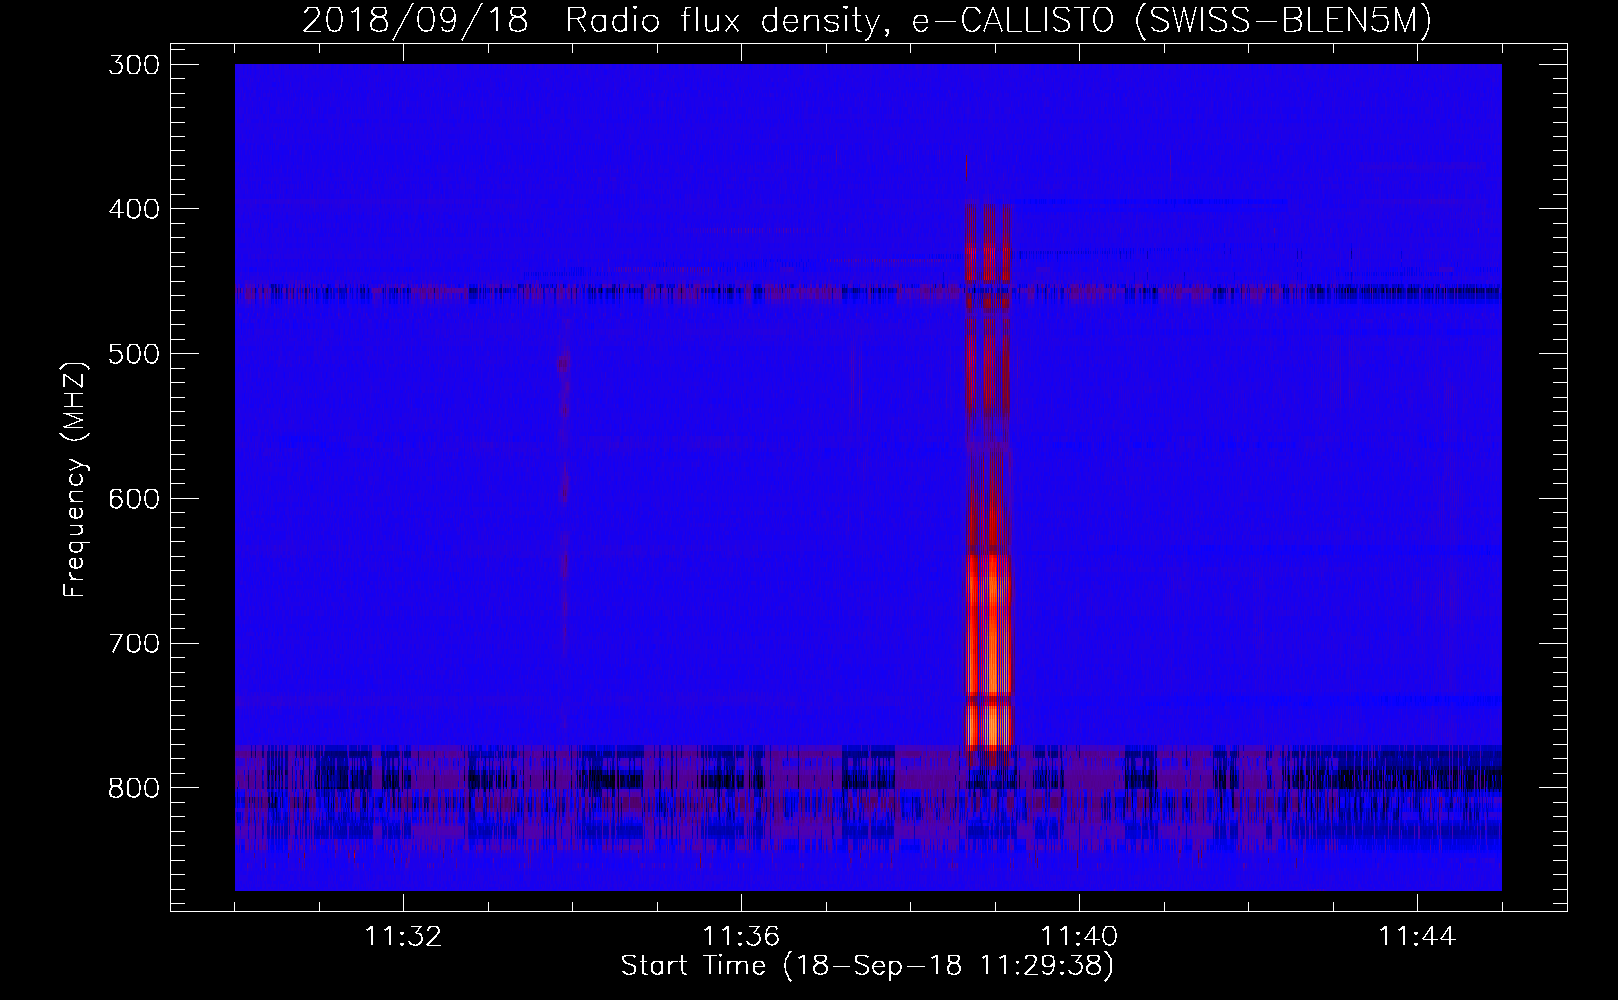Click the 11:32 time tick label
The height and width of the screenshot is (1000, 1618).
point(403,937)
